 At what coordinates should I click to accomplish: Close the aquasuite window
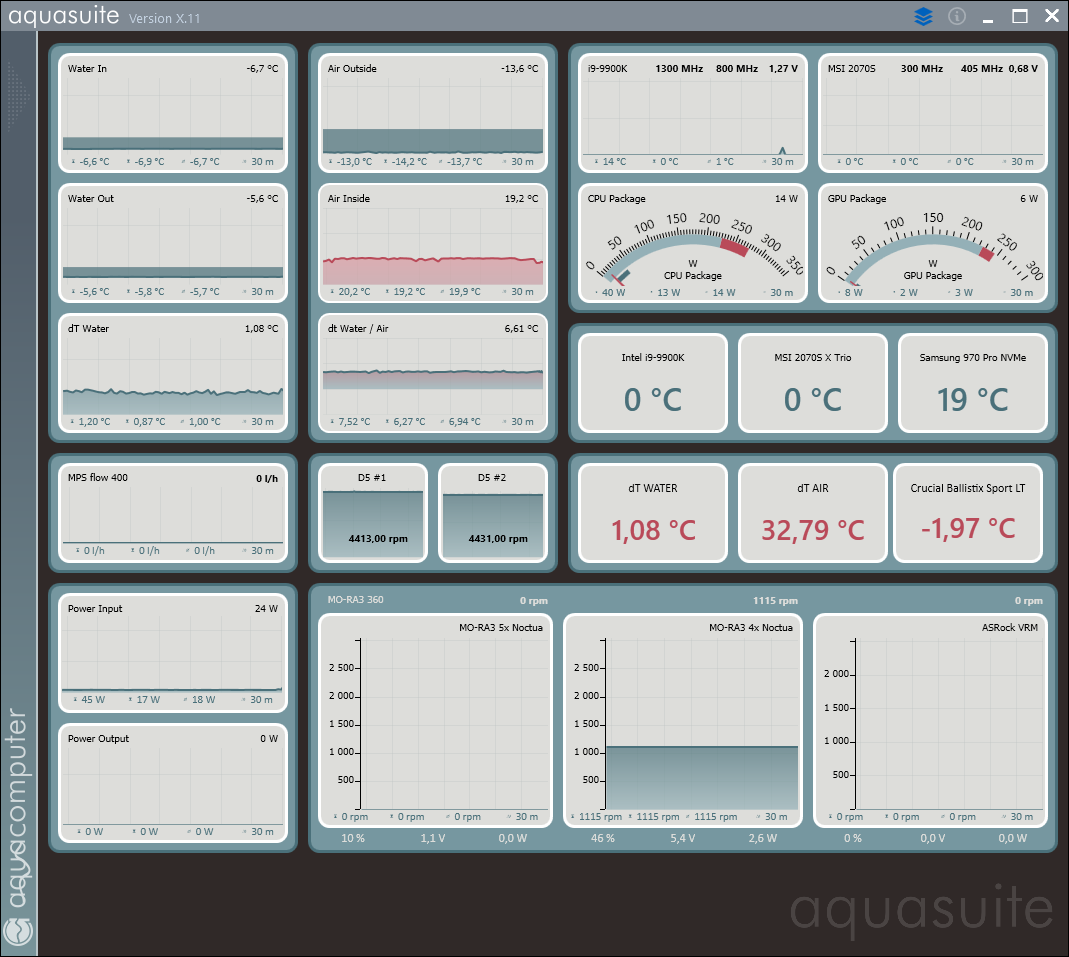point(1052,16)
